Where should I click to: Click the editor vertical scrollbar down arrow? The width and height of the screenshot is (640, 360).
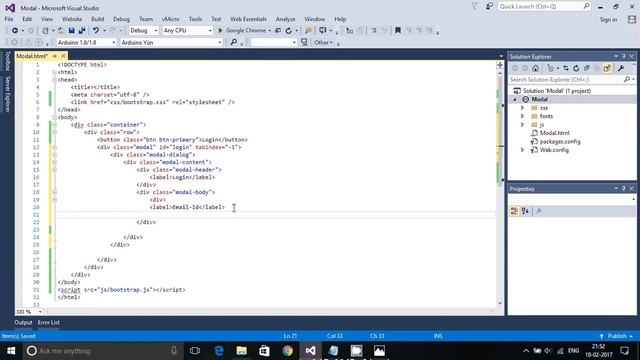(500, 303)
